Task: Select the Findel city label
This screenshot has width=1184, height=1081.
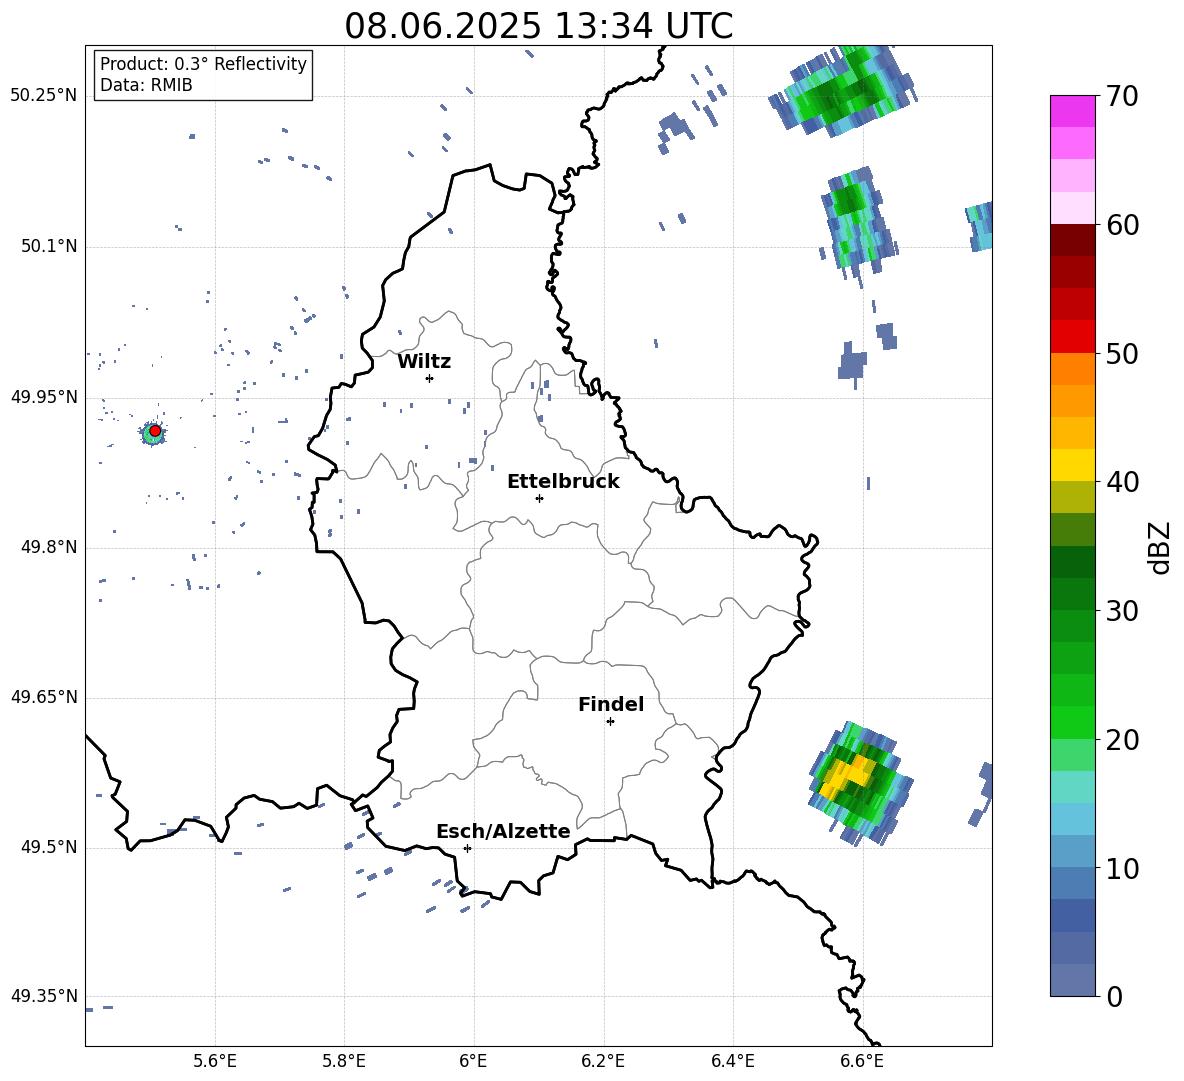Action: point(611,704)
